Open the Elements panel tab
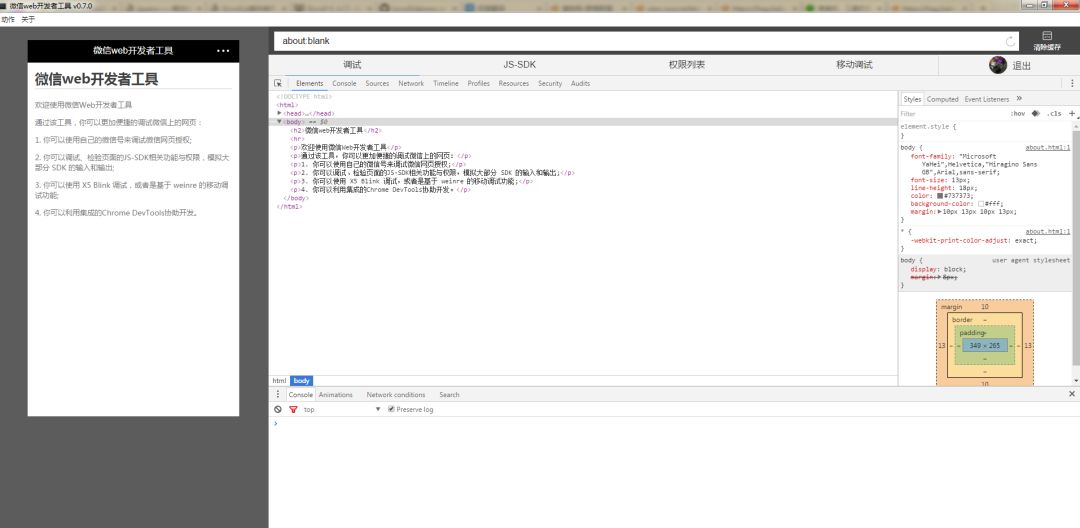This screenshot has height=528, width=1080. pyautogui.click(x=309, y=83)
